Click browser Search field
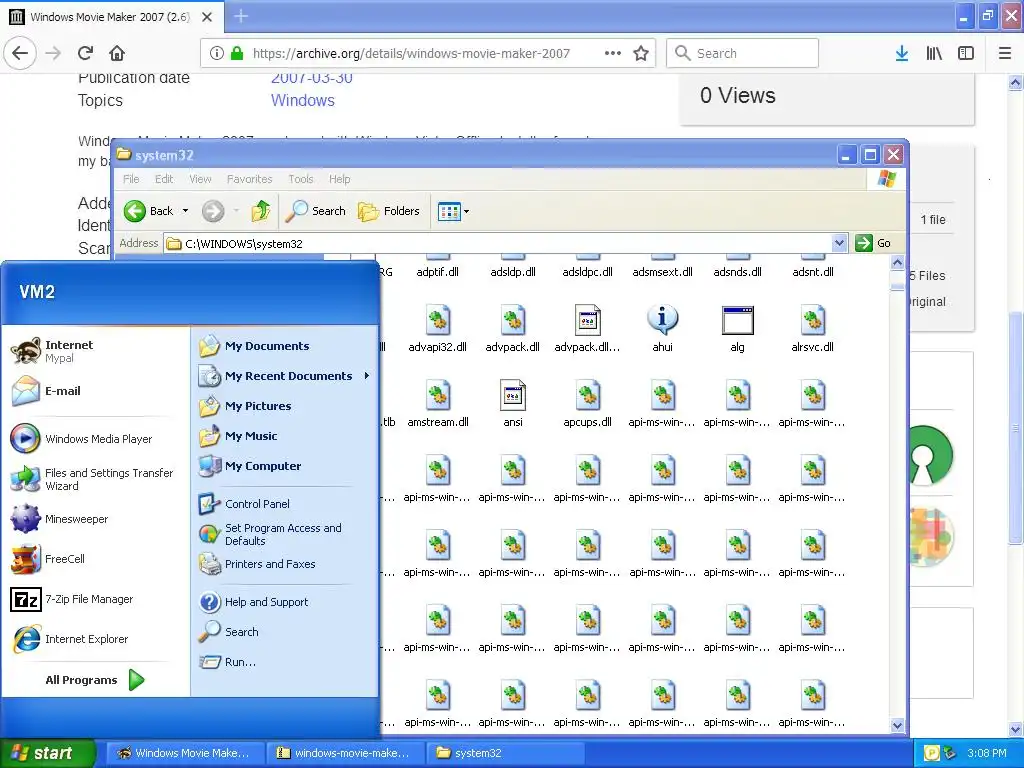Image resolution: width=1024 pixels, height=768 pixels. (x=742, y=54)
